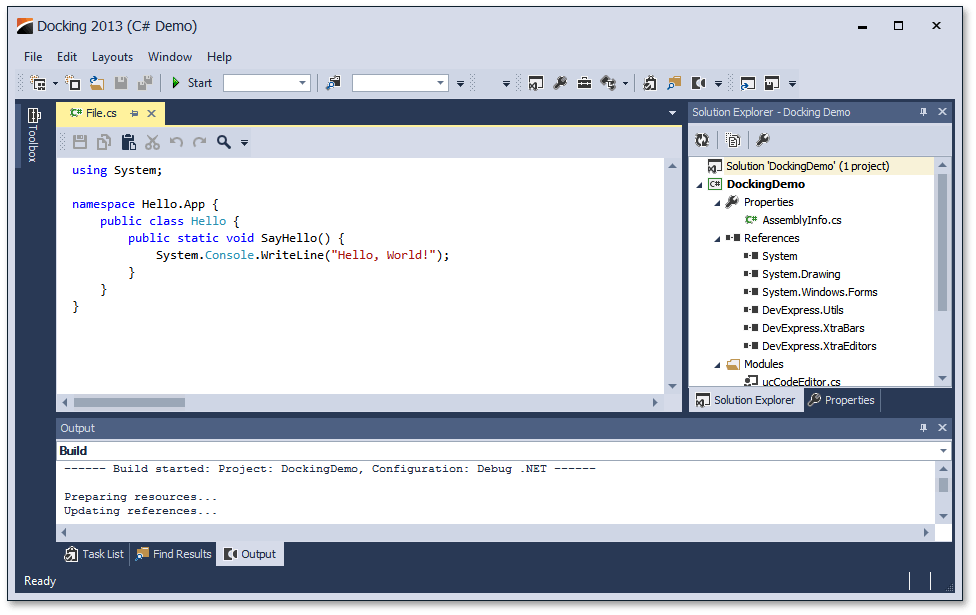The width and height of the screenshot is (976, 615).
Task: Click the Paste icon in the editor toolbar
Action: click(129, 142)
